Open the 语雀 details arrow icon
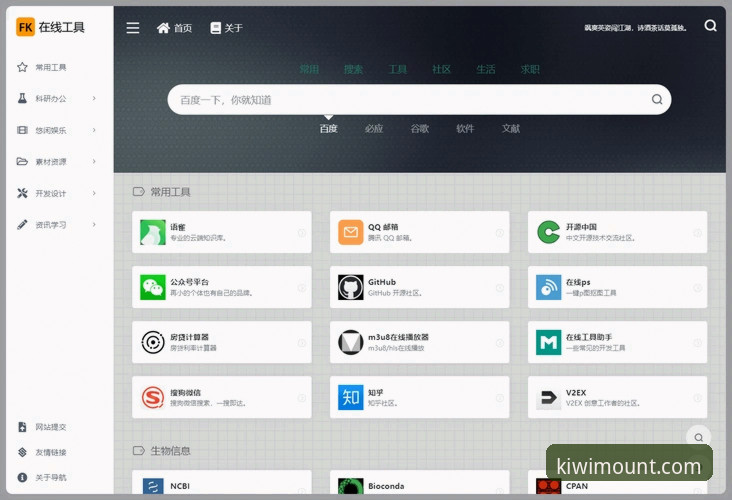 (x=302, y=232)
